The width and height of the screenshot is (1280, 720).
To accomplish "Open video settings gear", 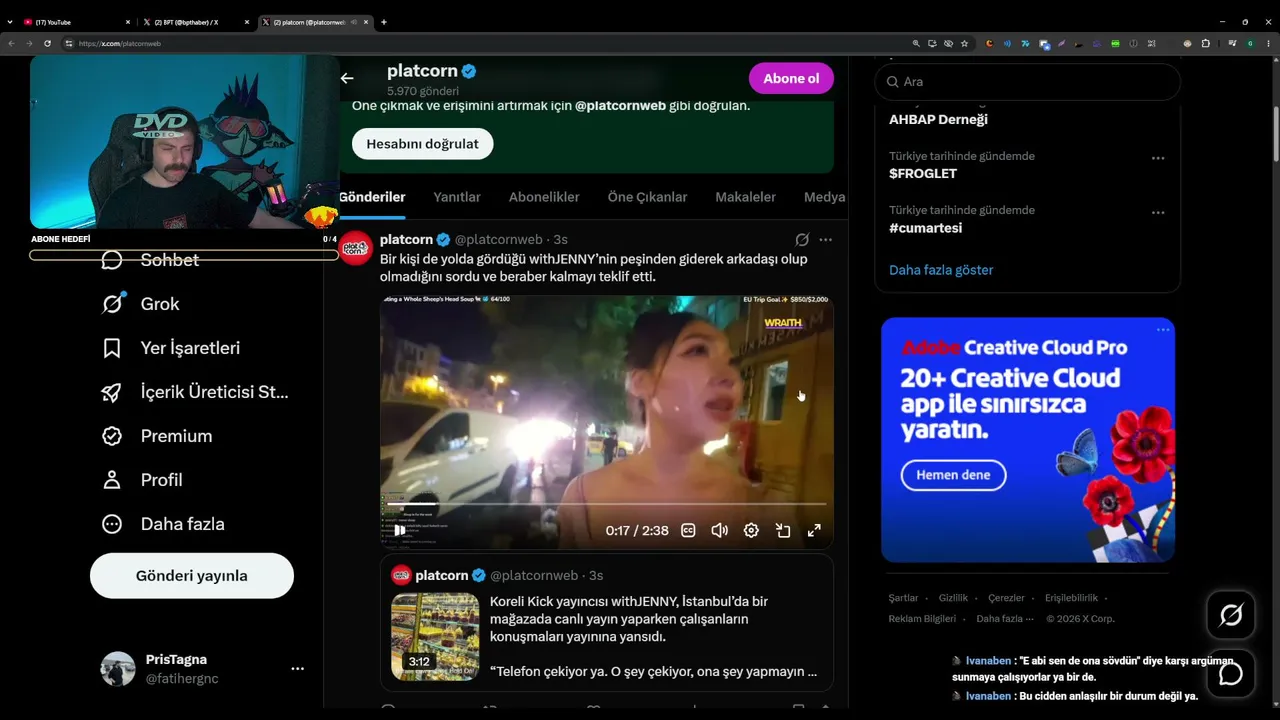I will 751,531.
